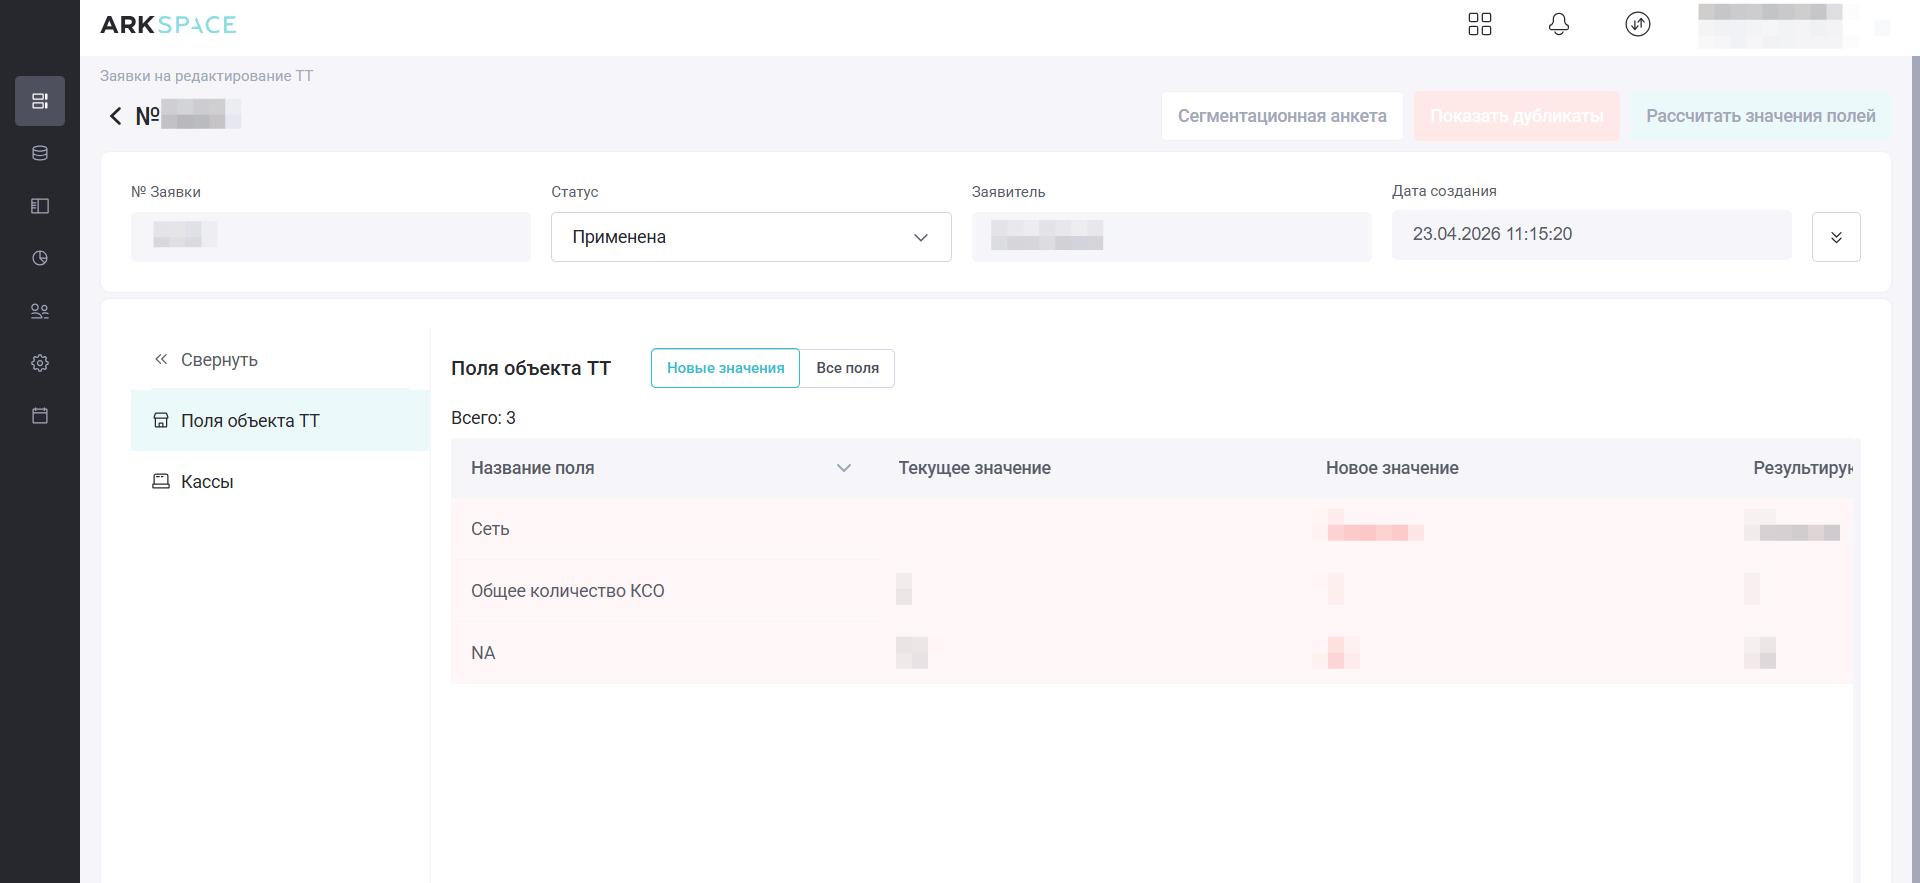Switch to 'Все поля' filter
Viewport: 1920px width, 883px height.
tap(847, 368)
